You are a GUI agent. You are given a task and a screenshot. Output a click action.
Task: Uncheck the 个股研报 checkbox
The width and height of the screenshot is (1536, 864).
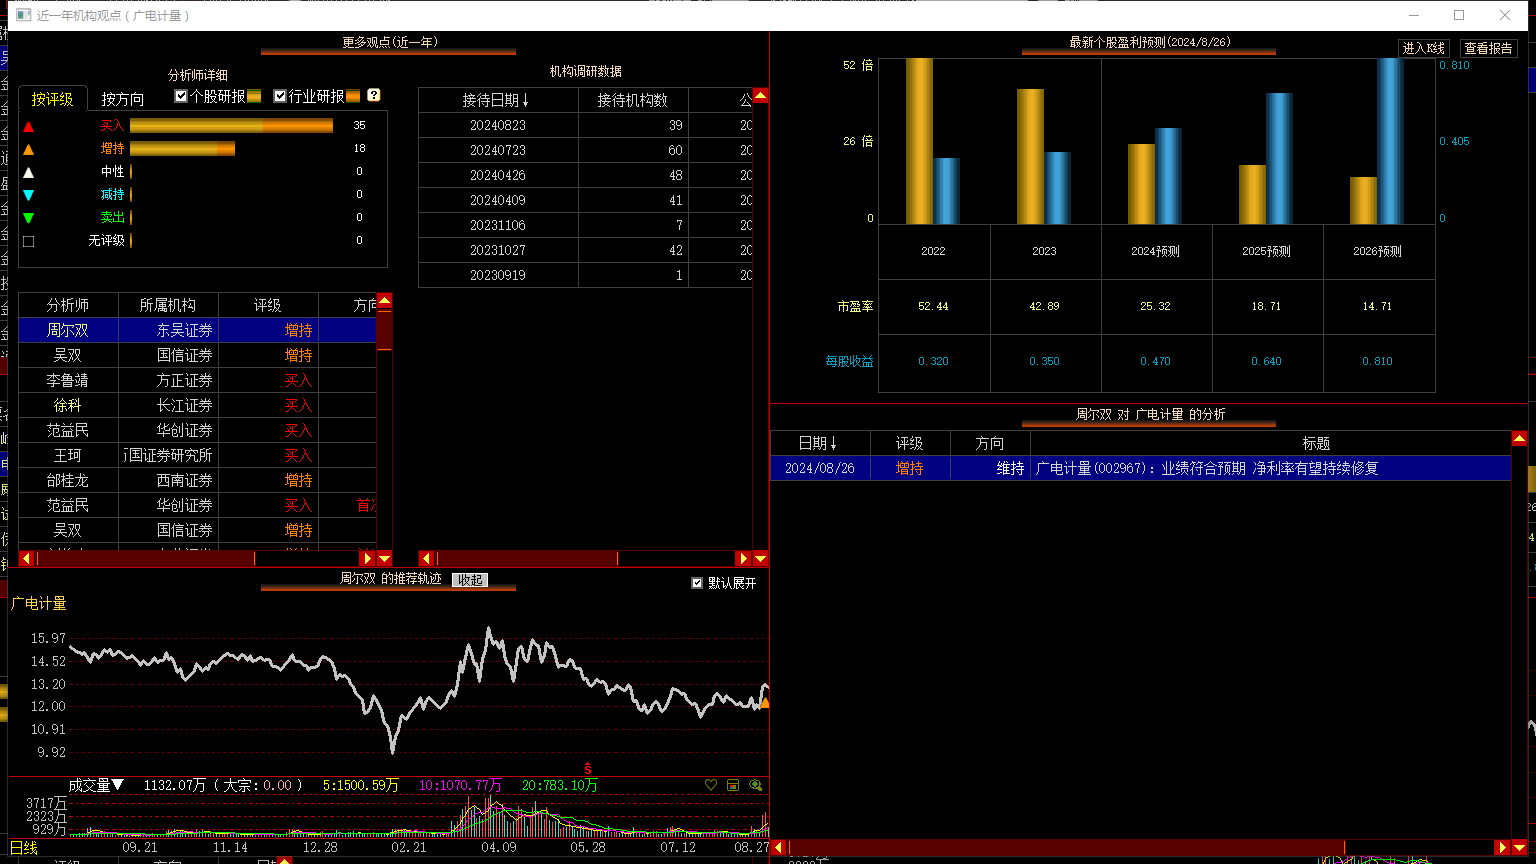pyautogui.click(x=181, y=96)
